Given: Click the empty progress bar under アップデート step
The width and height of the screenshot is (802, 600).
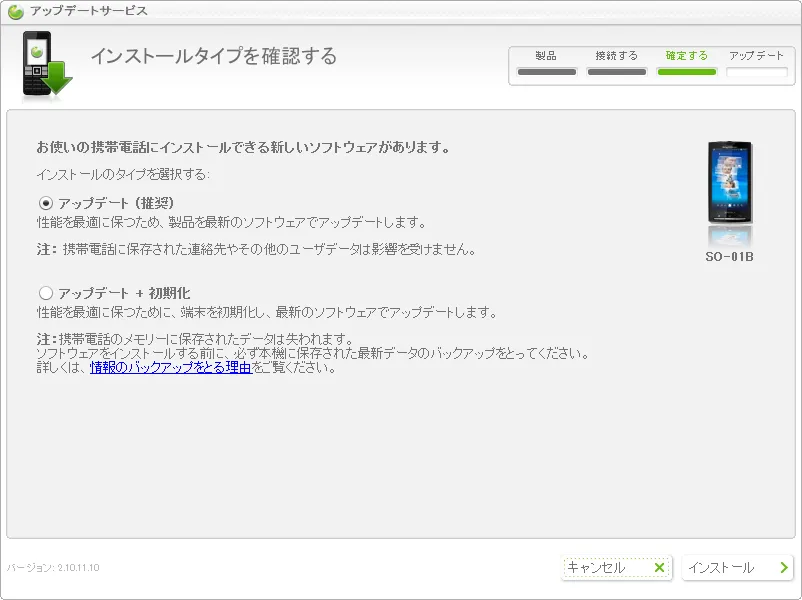Looking at the screenshot, I should [x=756, y=72].
